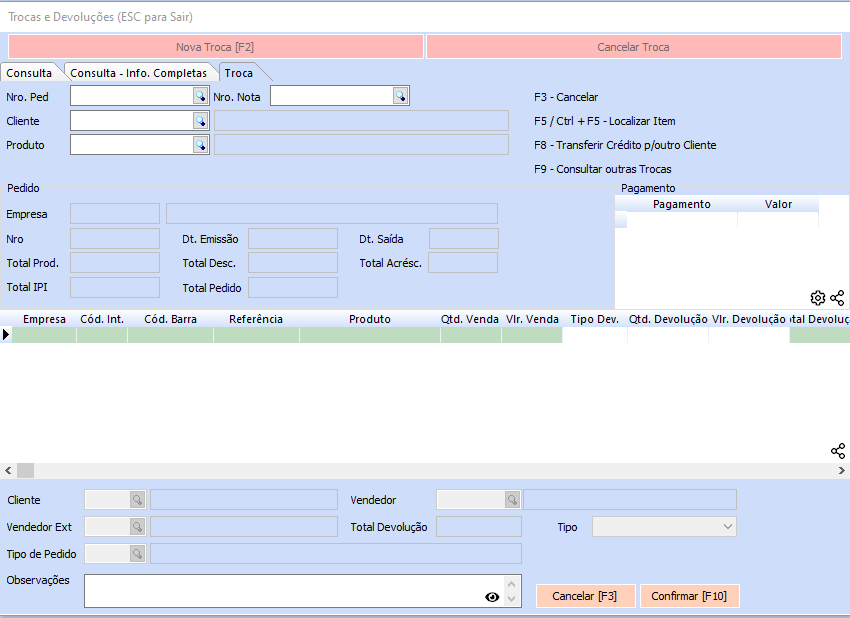The width and height of the screenshot is (850, 618).
Task: Click the scroll down arrow in Observações
Action: [513, 599]
